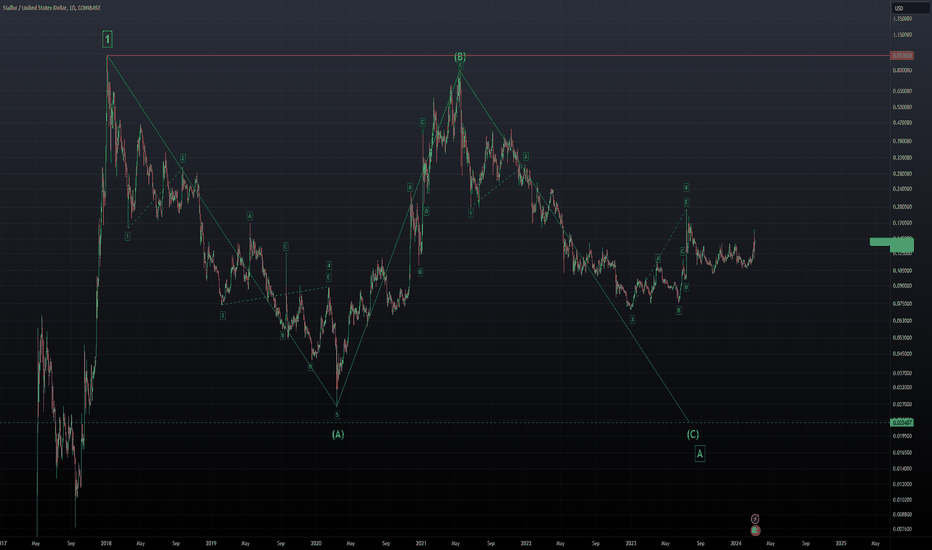Select the (A) wave label near the 2020 low
Image resolution: width=932 pixels, height=550 pixels.
point(338,434)
